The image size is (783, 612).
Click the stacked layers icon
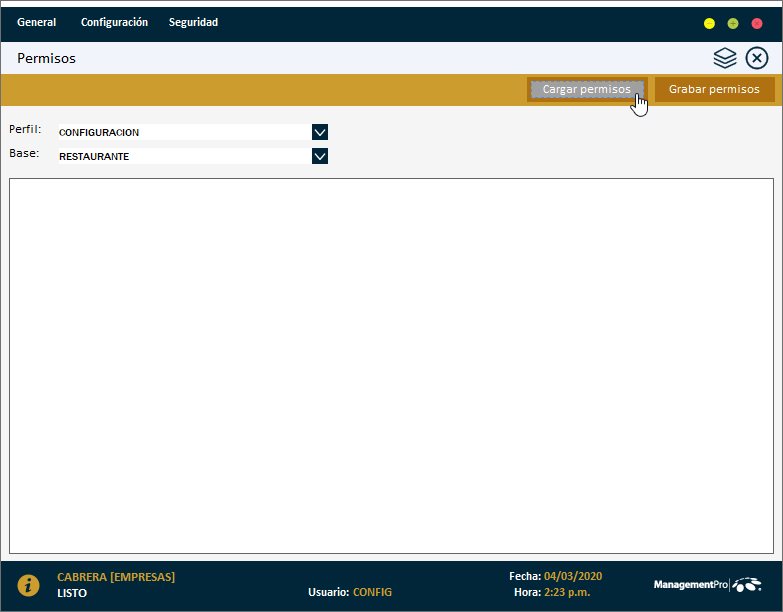725,58
